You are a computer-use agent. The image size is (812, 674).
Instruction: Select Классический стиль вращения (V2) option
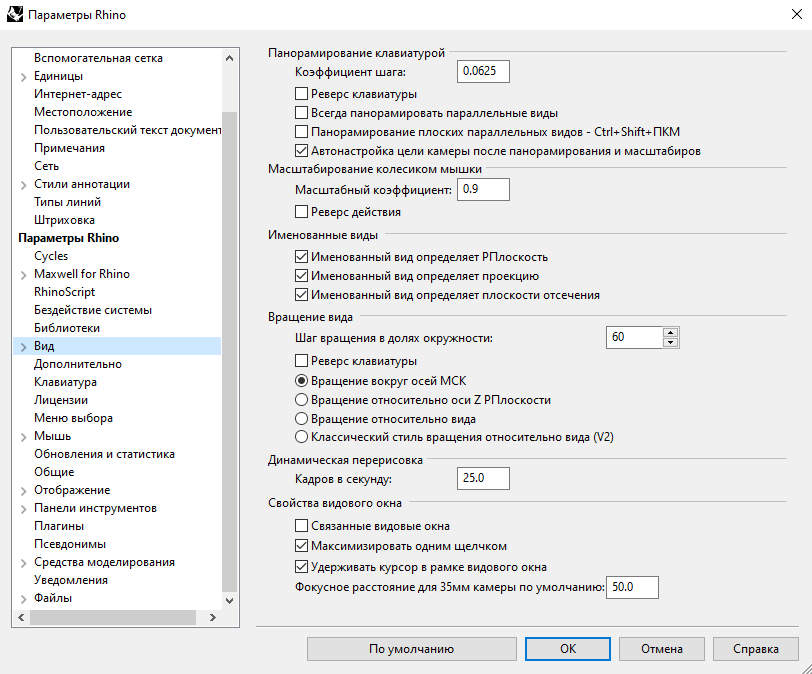tap(301, 437)
